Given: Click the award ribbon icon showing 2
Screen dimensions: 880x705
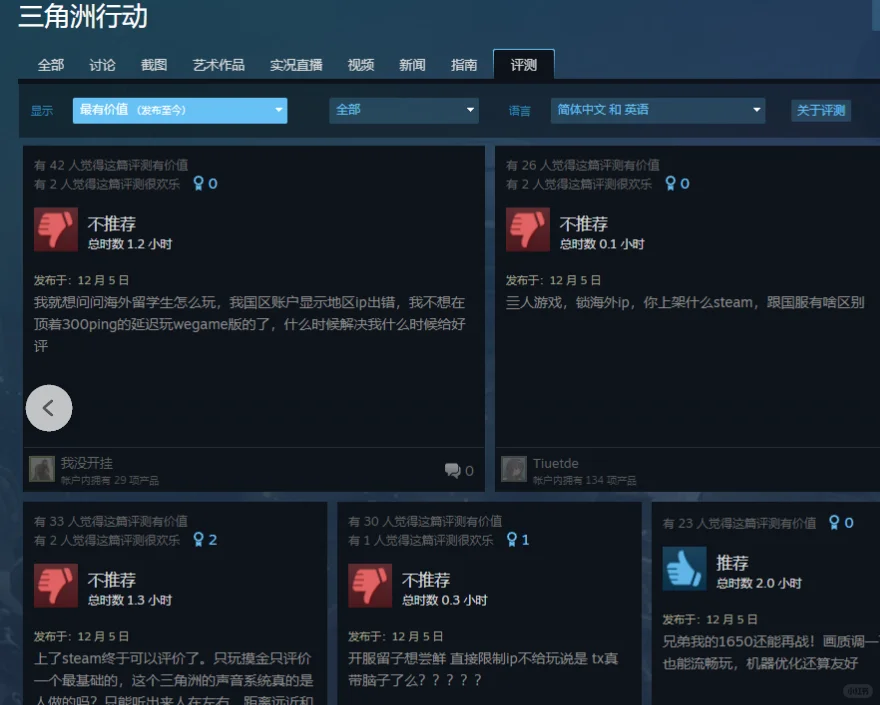Looking at the screenshot, I should point(199,540).
